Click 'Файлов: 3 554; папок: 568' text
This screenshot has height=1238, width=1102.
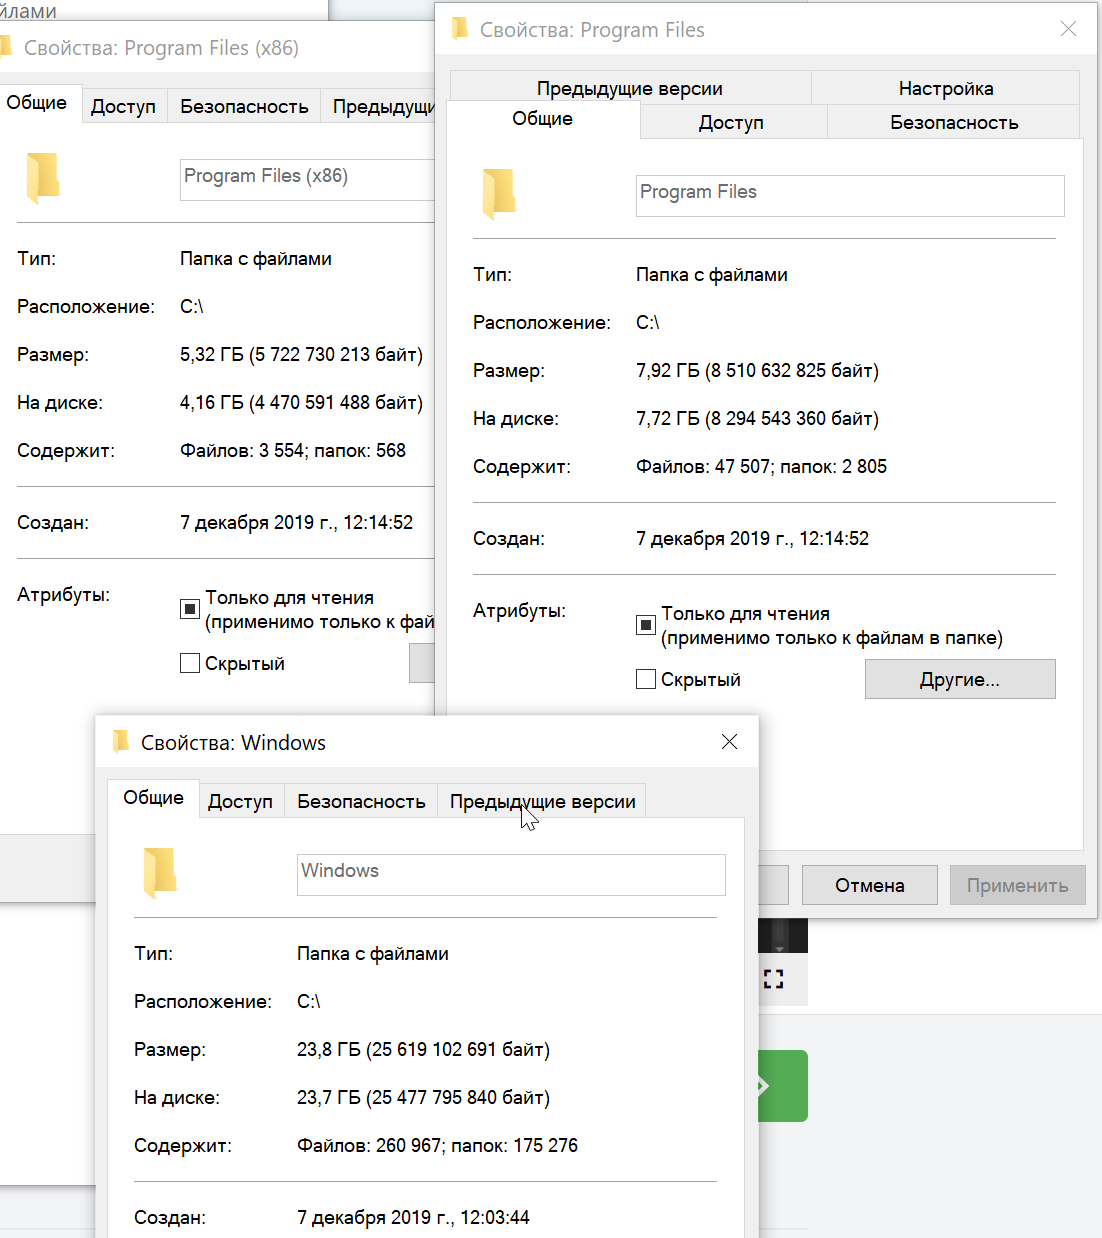tap(293, 451)
